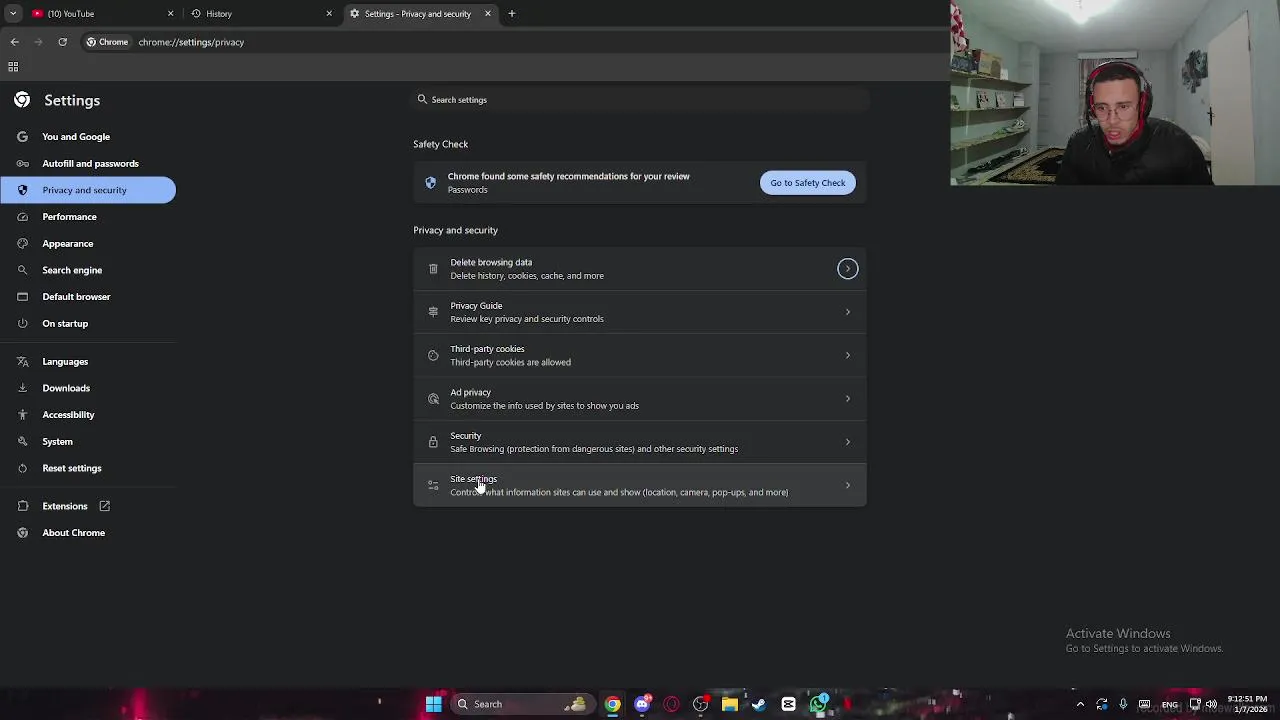Open a new tab with the plus button
Screen dimensions: 1280x720
511,14
